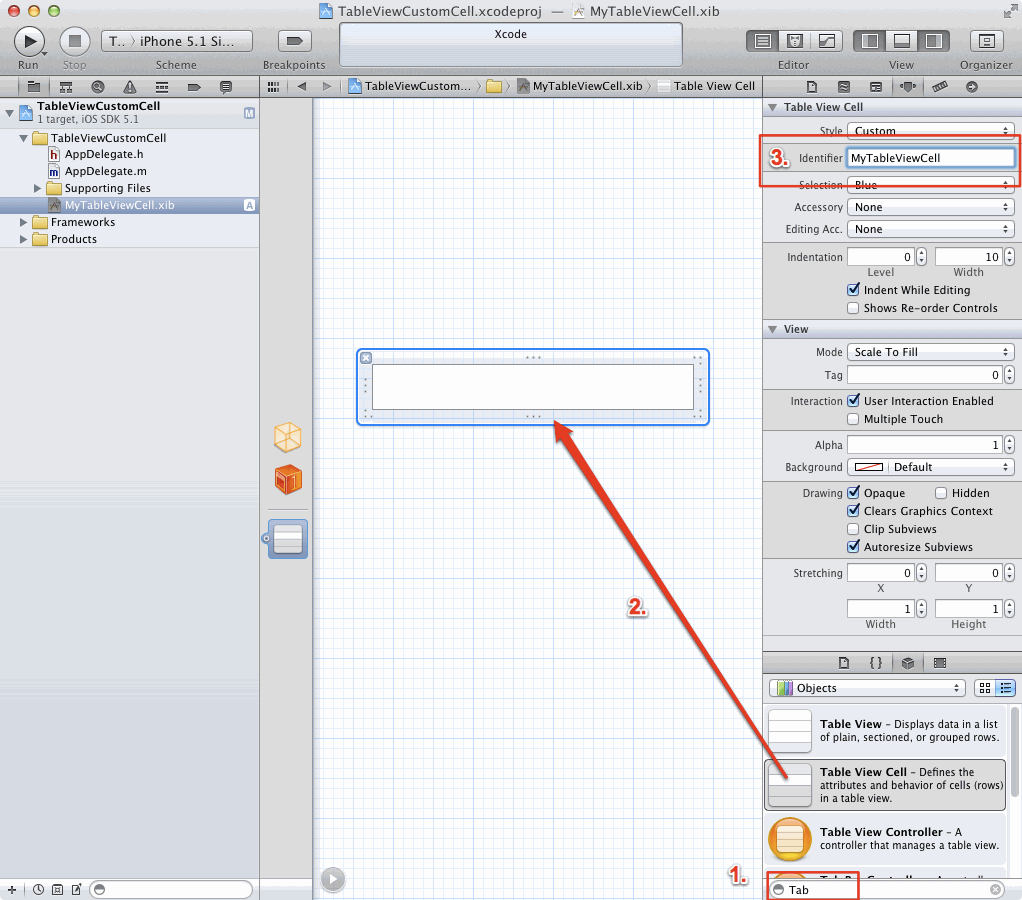This screenshot has width=1022, height=900.
Task: Open the Style dropdown set to Custom
Action: pos(930,131)
